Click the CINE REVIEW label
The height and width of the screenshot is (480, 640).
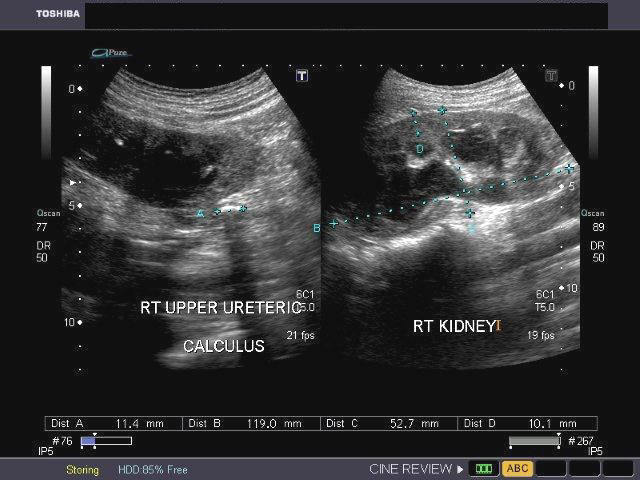[410, 468]
